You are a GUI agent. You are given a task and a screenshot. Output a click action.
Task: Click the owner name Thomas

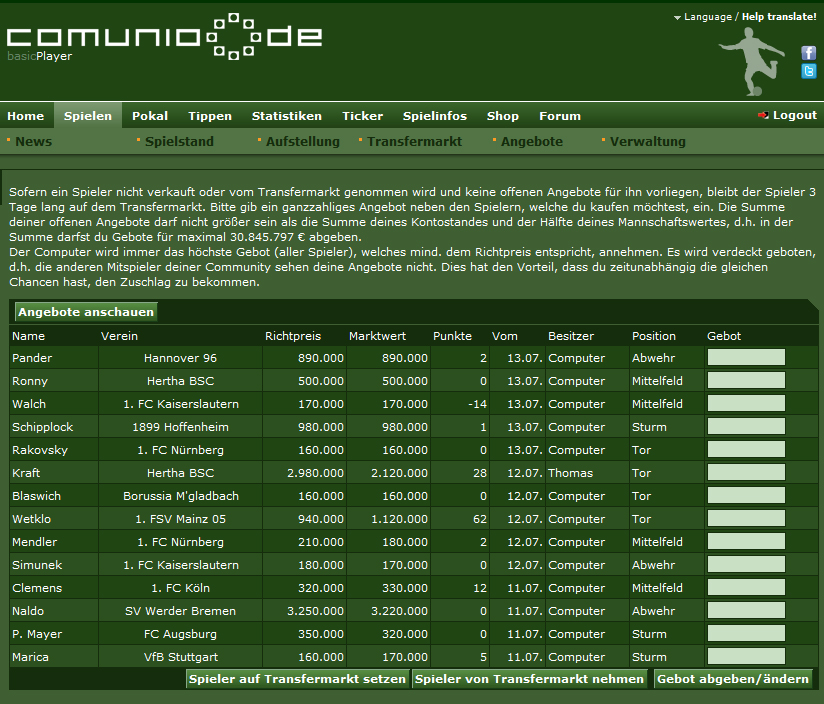point(570,473)
